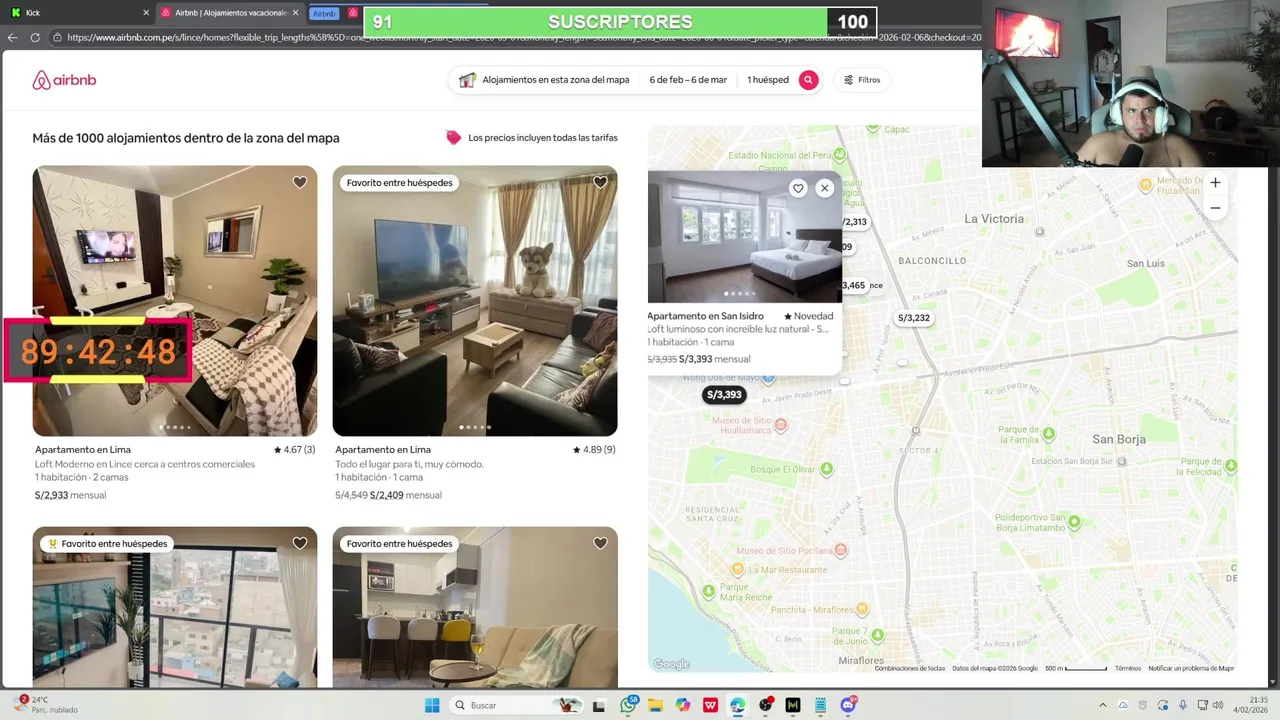This screenshot has height=720, width=1280.
Task: Click the Polideportivo San Borja Limatambo marker
Action: tap(1074, 522)
